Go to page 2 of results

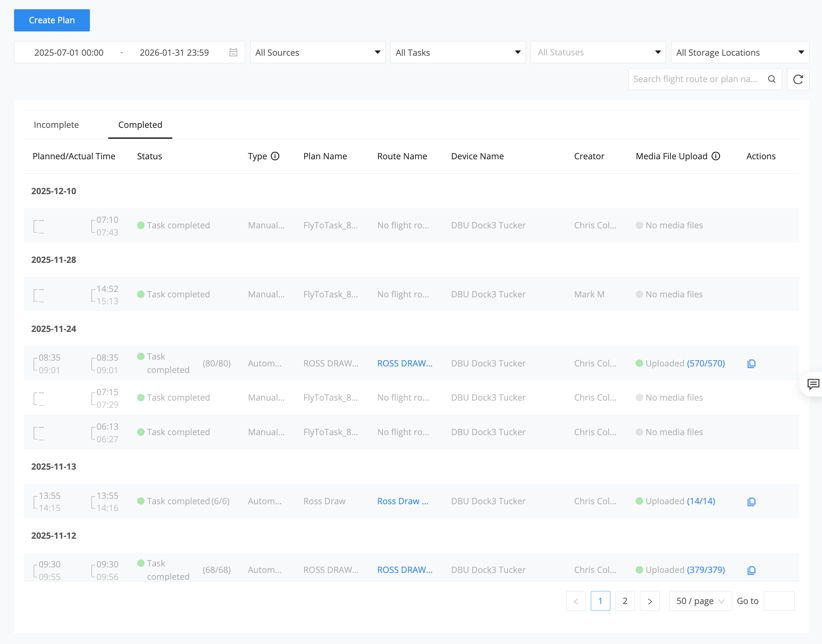pos(625,601)
